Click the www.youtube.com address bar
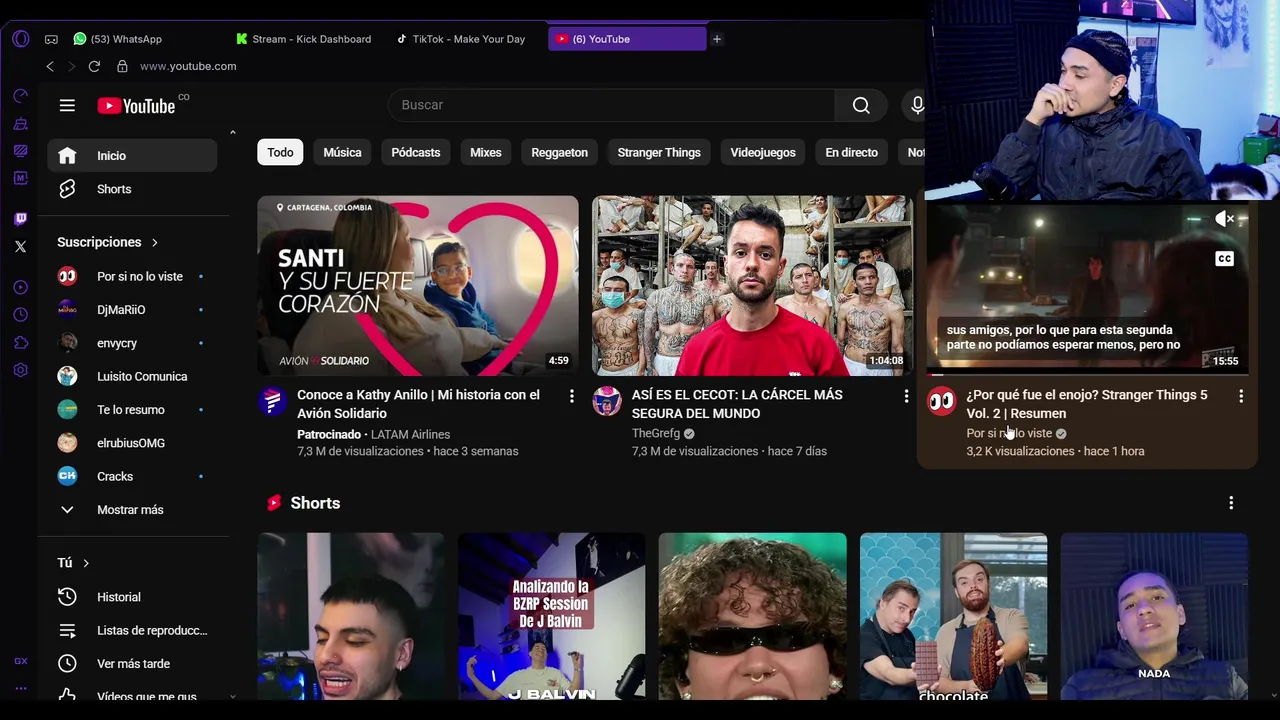The height and width of the screenshot is (720, 1280). coord(188,66)
